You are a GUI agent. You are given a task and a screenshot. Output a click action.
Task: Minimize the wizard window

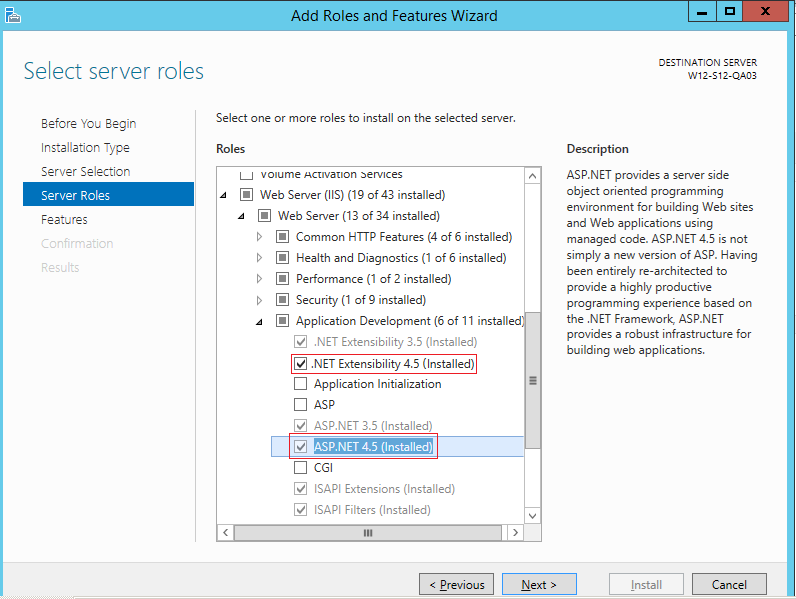point(702,11)
